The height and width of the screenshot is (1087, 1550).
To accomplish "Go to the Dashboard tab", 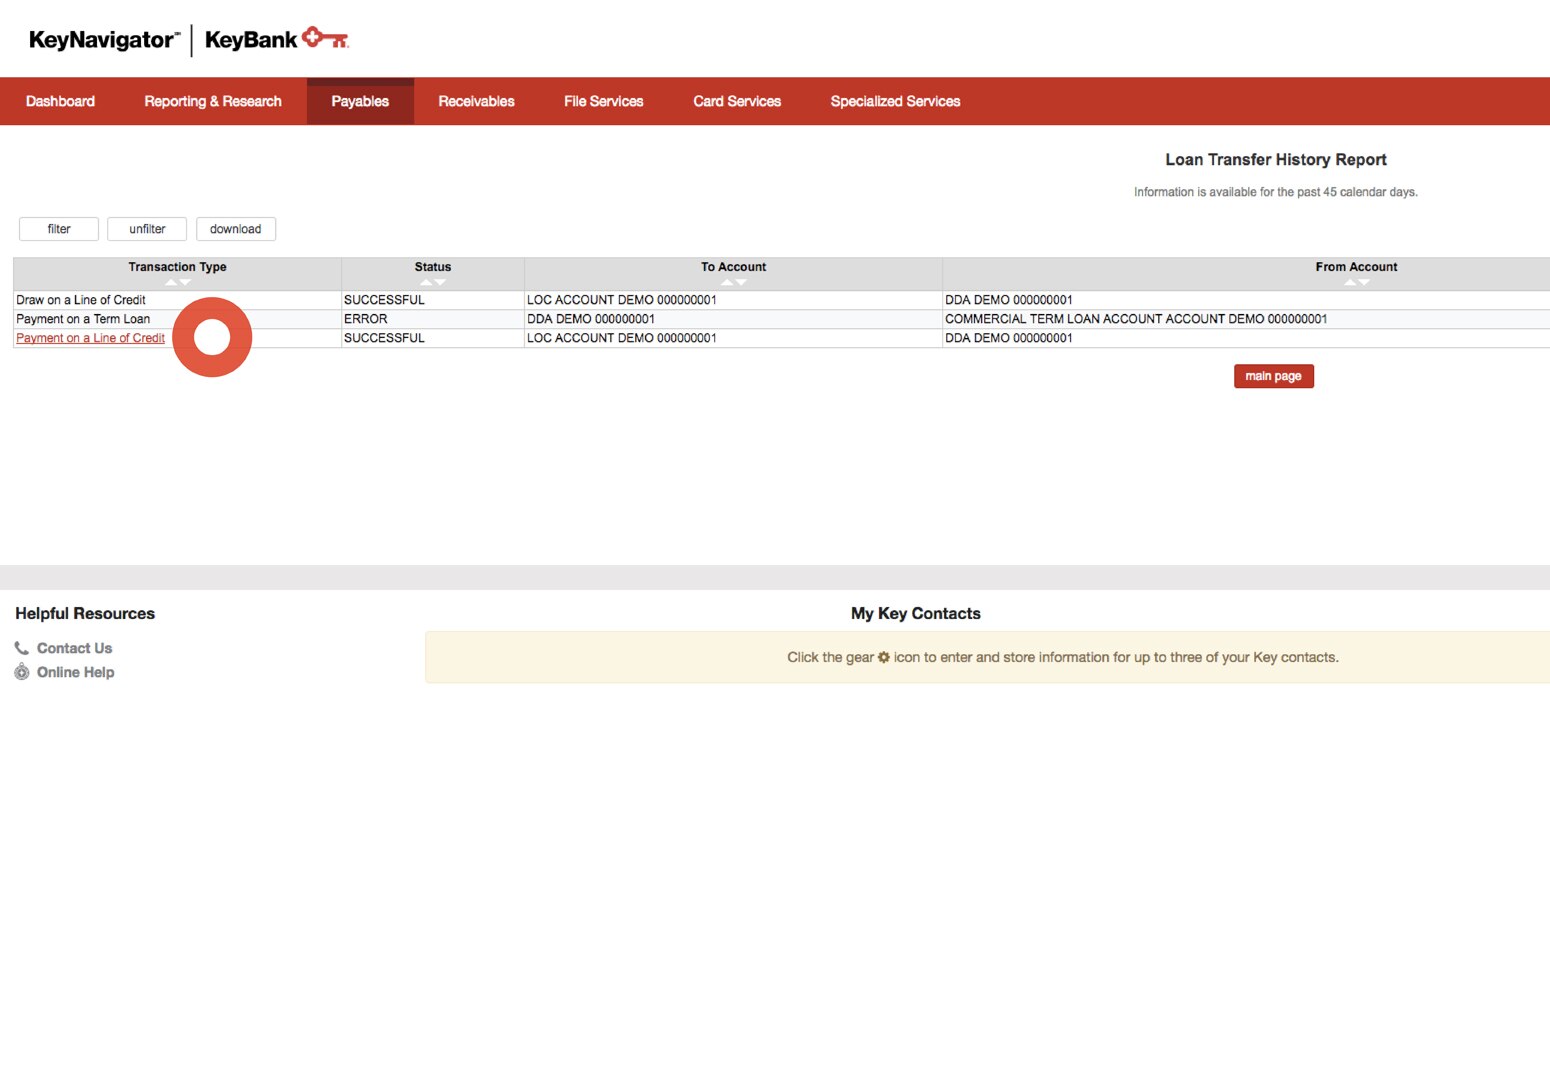I will pos(60,101).
